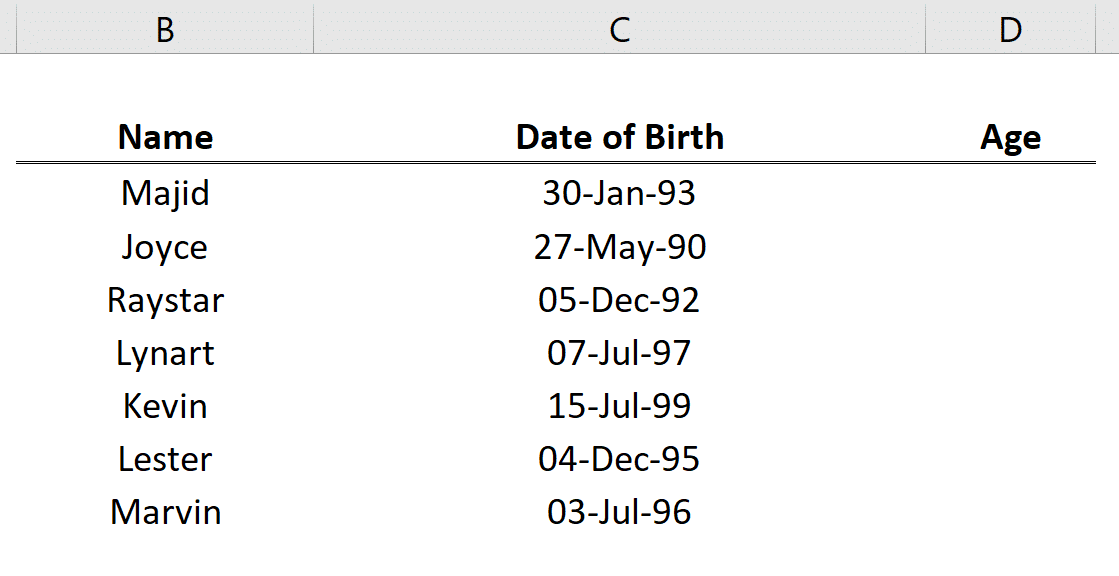Click the empty Age cell beside Majid

pos(1010,193)
